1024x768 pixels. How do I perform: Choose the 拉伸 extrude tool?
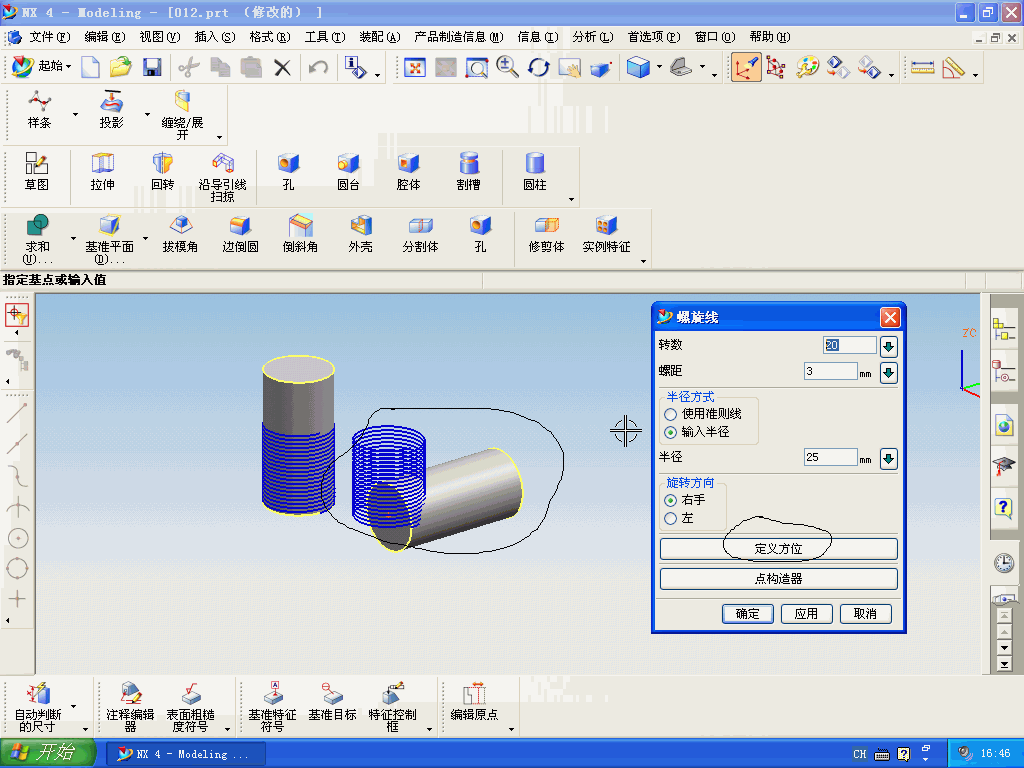click(x=103, y=171)
